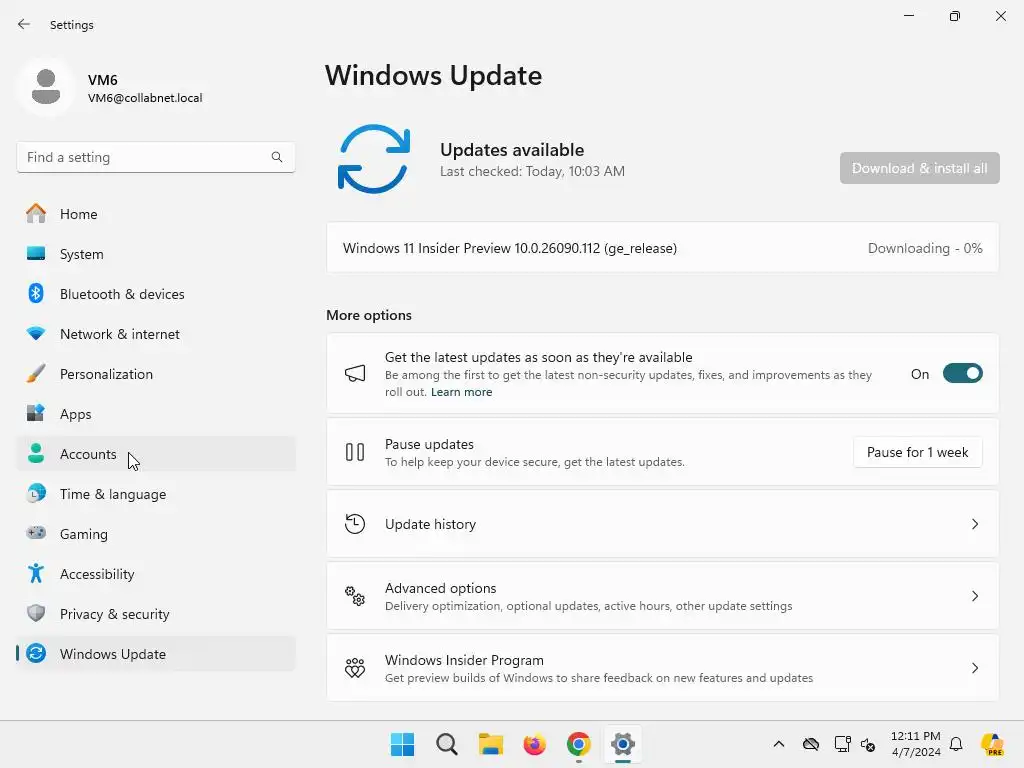
Task: Click the Bluetooth icon in sidebar
Action: point(36,293)
